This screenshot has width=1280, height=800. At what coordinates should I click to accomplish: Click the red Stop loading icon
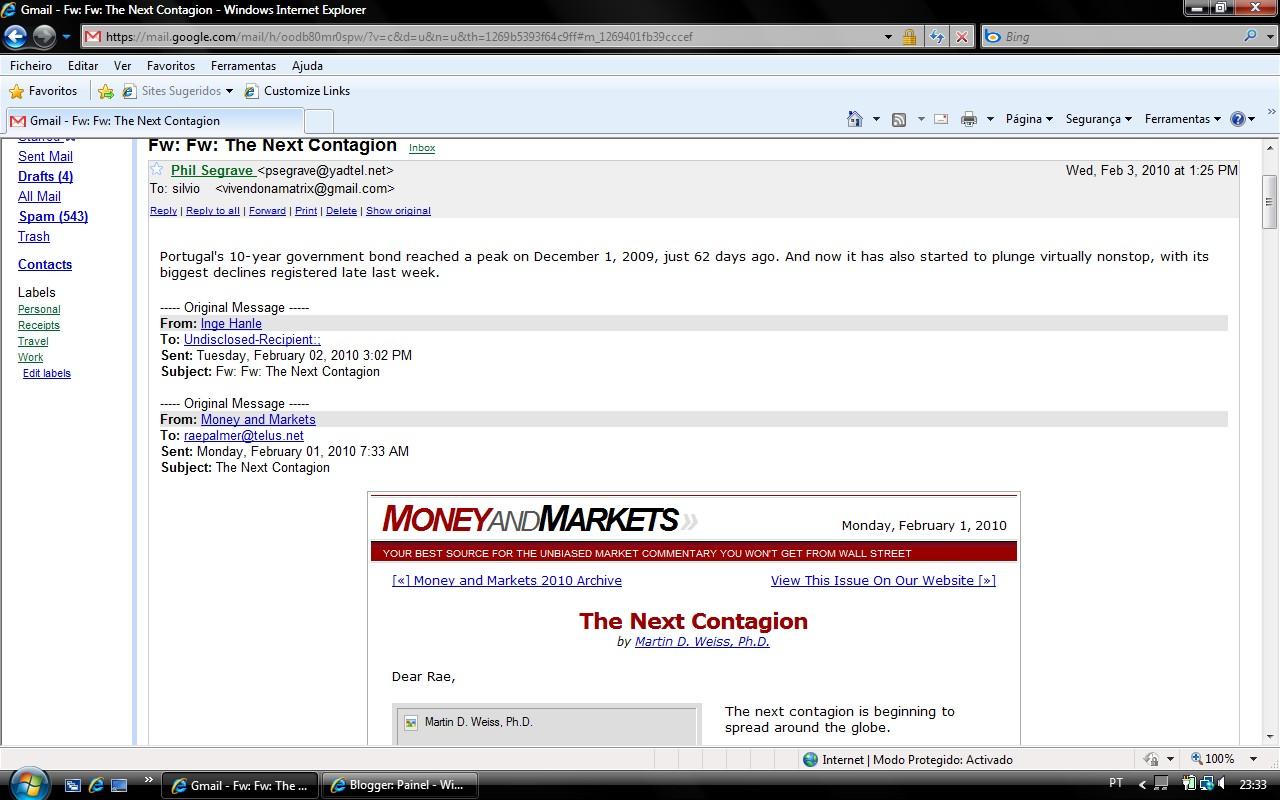pos(961,37)
